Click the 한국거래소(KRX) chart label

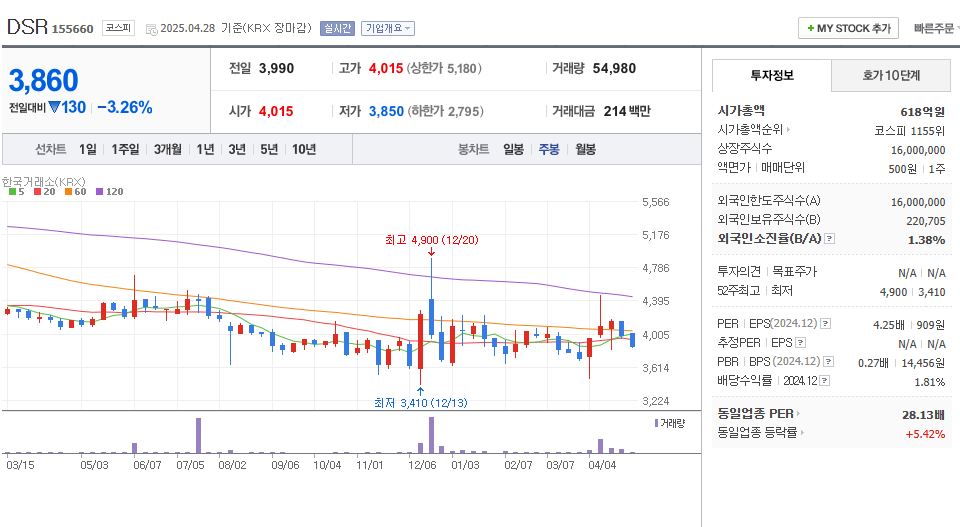pos(43,182)
